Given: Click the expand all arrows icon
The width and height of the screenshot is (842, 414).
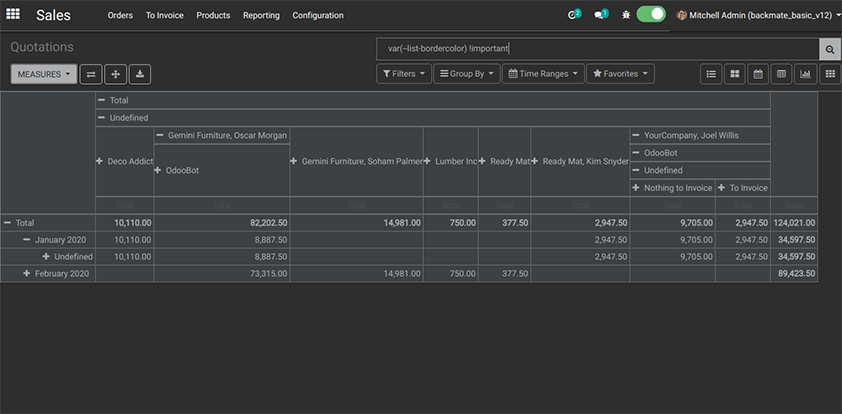Looking at the screenshot, I should [x=115, y=75].
